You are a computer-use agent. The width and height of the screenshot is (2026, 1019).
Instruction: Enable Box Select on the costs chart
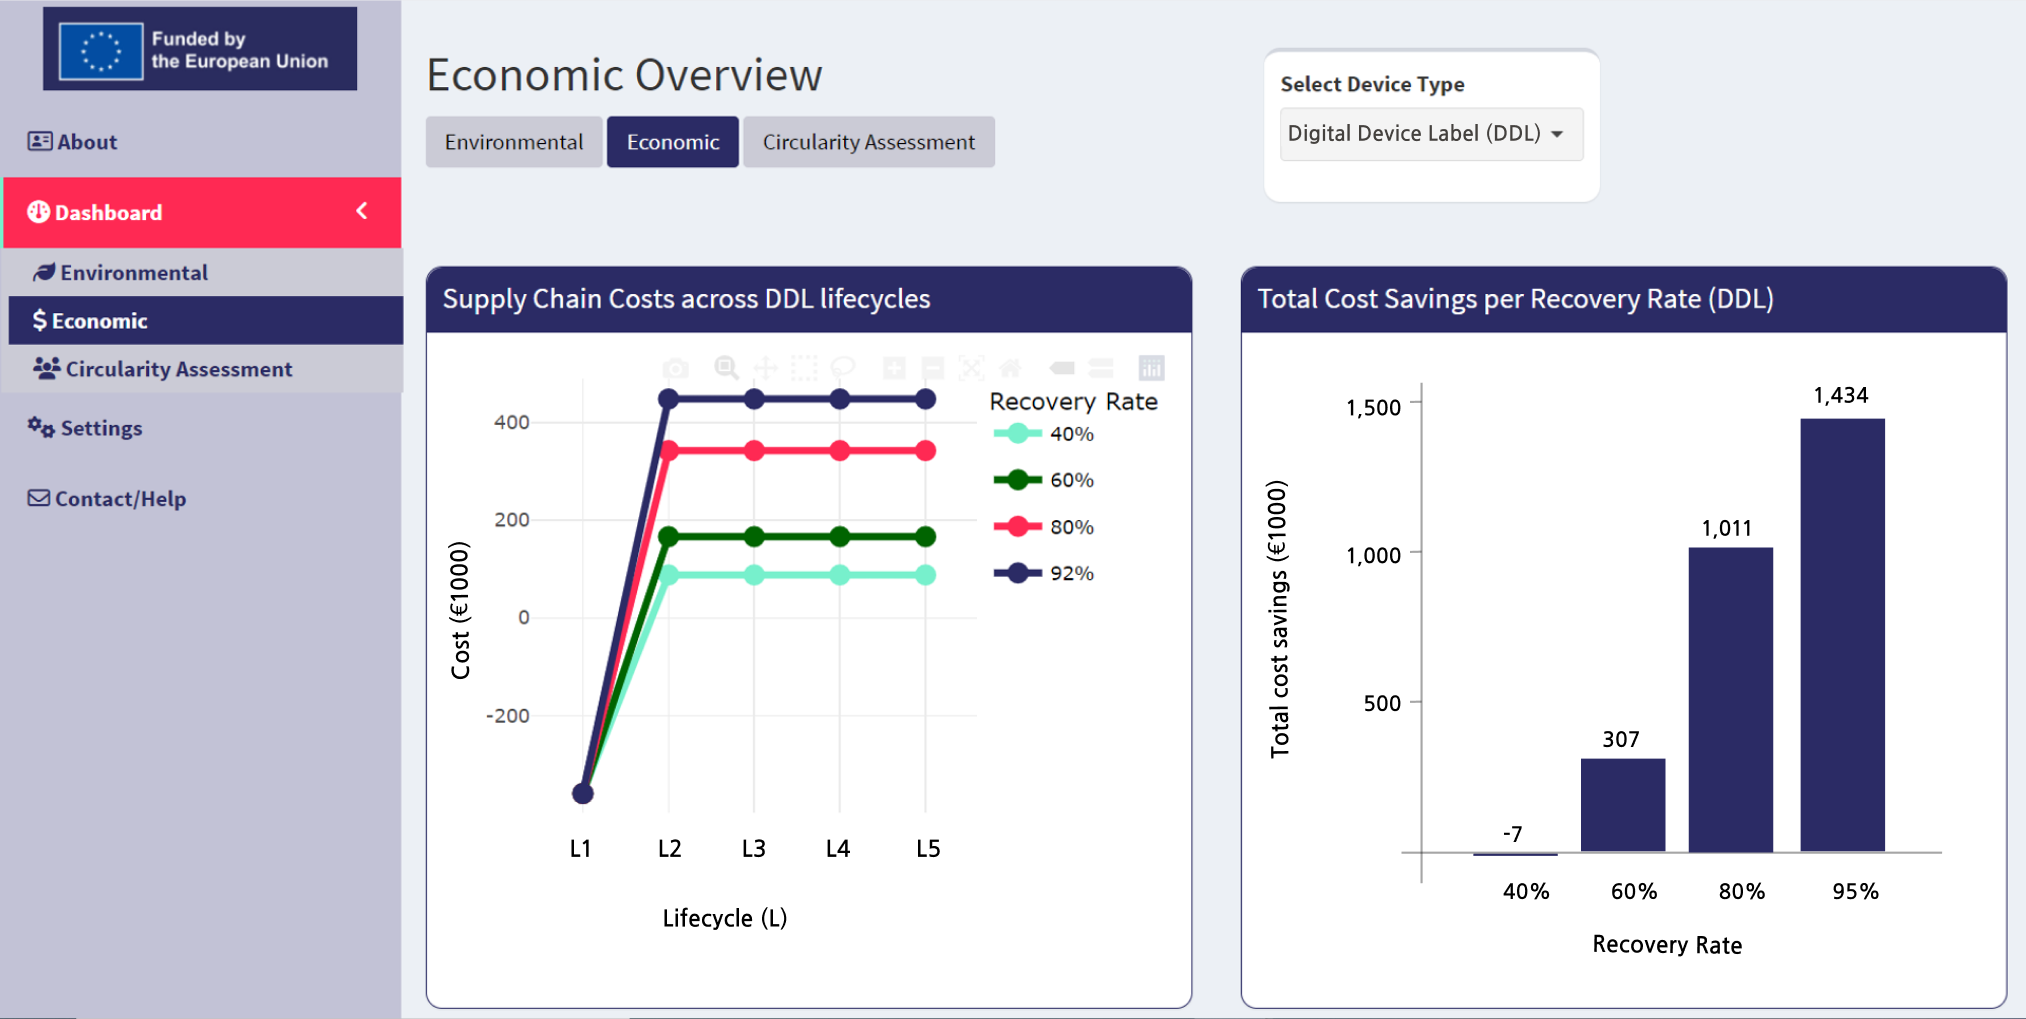[x=805, y=368]
